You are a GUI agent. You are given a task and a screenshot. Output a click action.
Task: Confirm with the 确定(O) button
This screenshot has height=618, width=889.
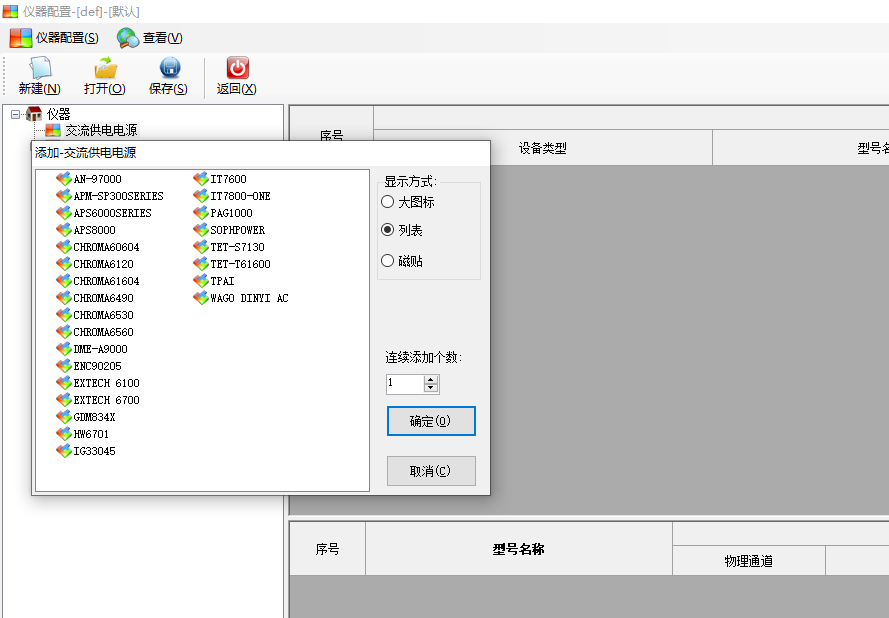point(431,421)
